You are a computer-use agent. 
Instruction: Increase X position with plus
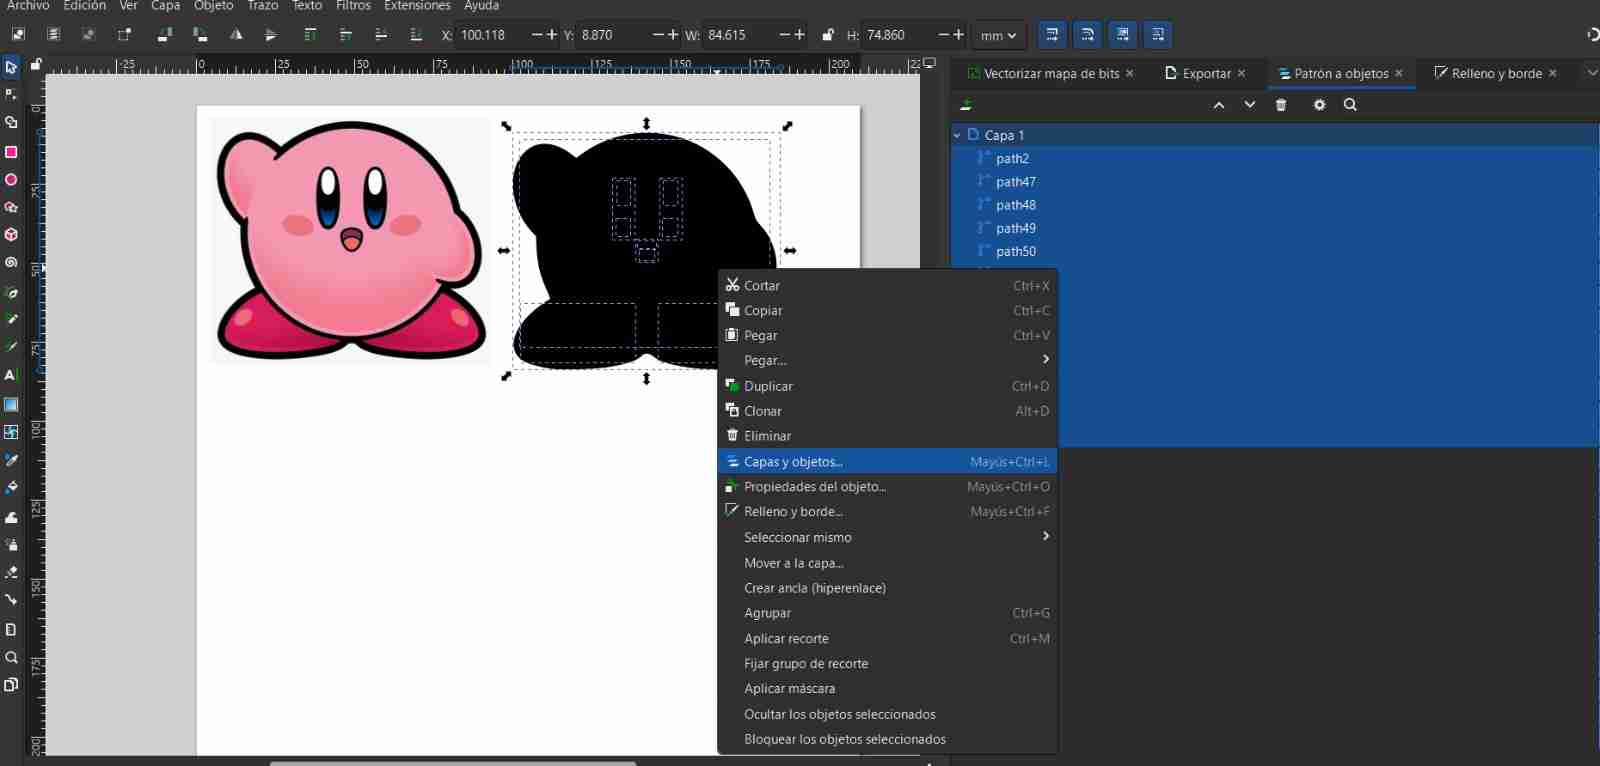click(x=552, y=35)
